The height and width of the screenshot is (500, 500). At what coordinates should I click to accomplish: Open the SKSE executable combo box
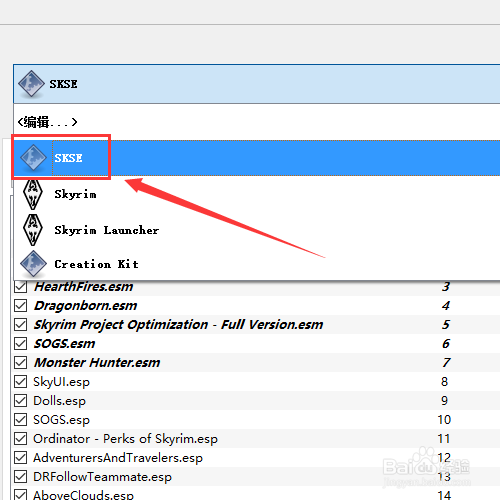[257, 84]
